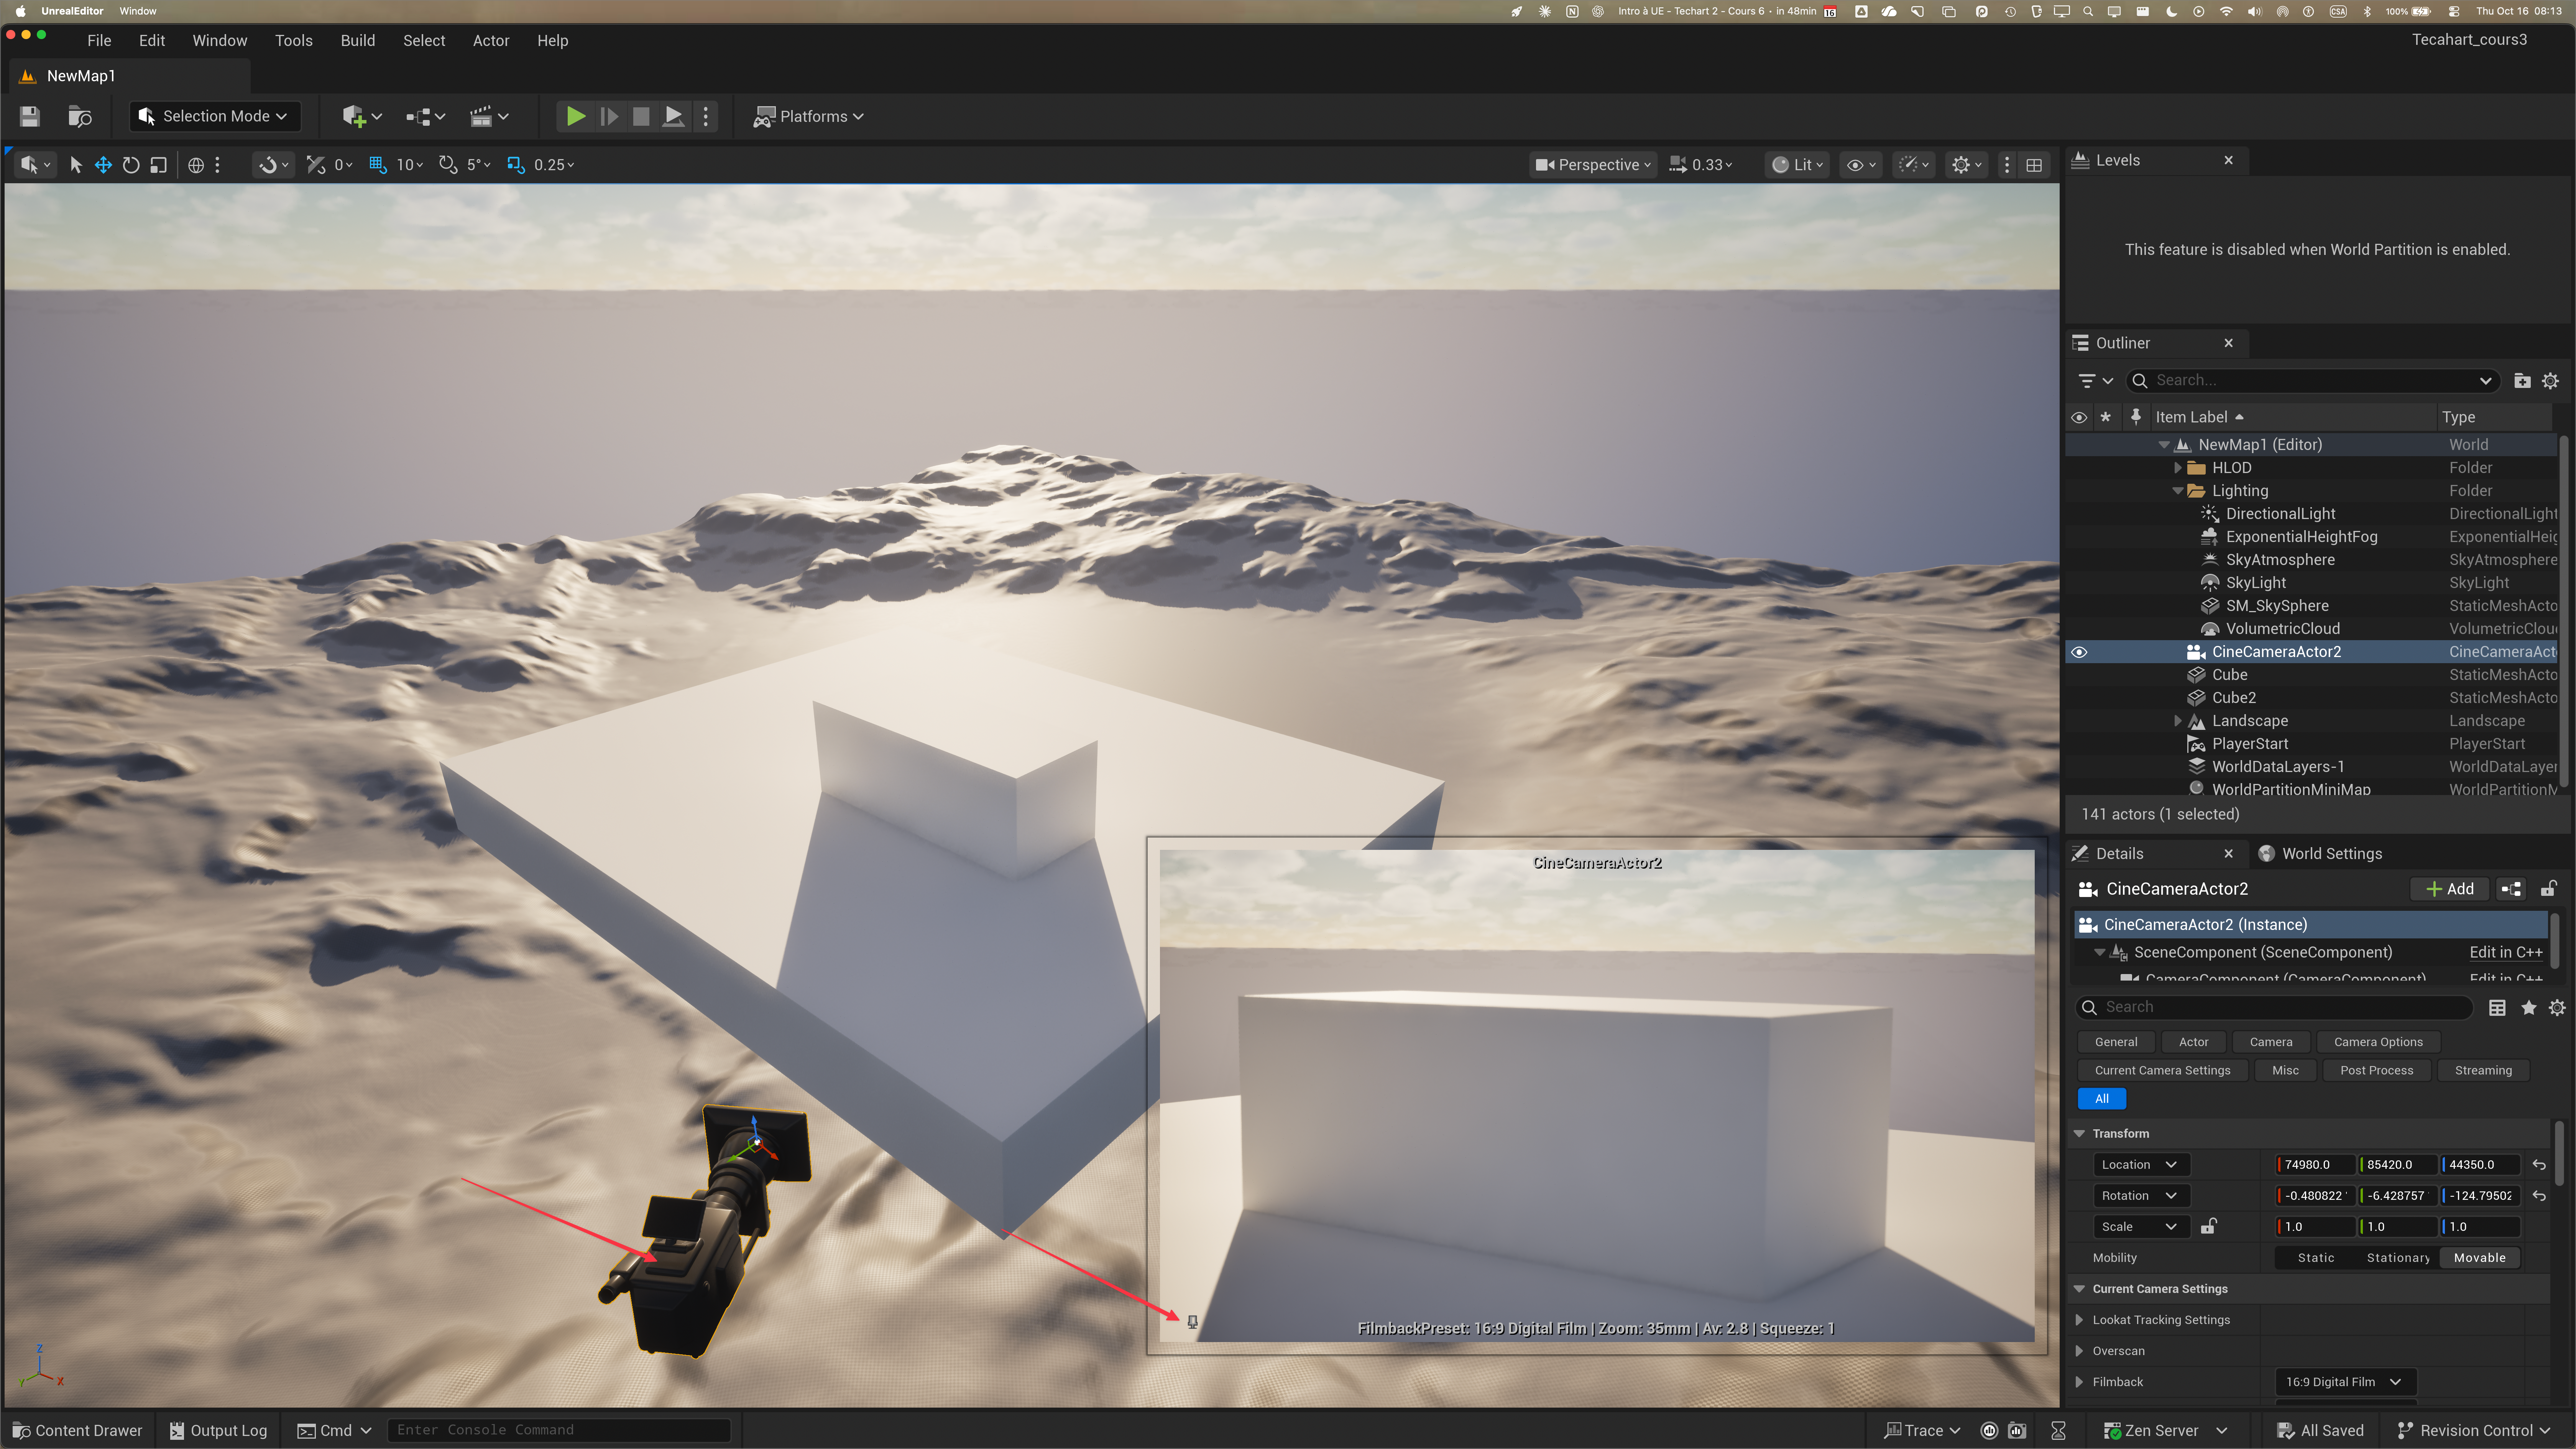Expand the Landscape item in Outliner
The image size is (2576, 1449).
pos(2178,721)
